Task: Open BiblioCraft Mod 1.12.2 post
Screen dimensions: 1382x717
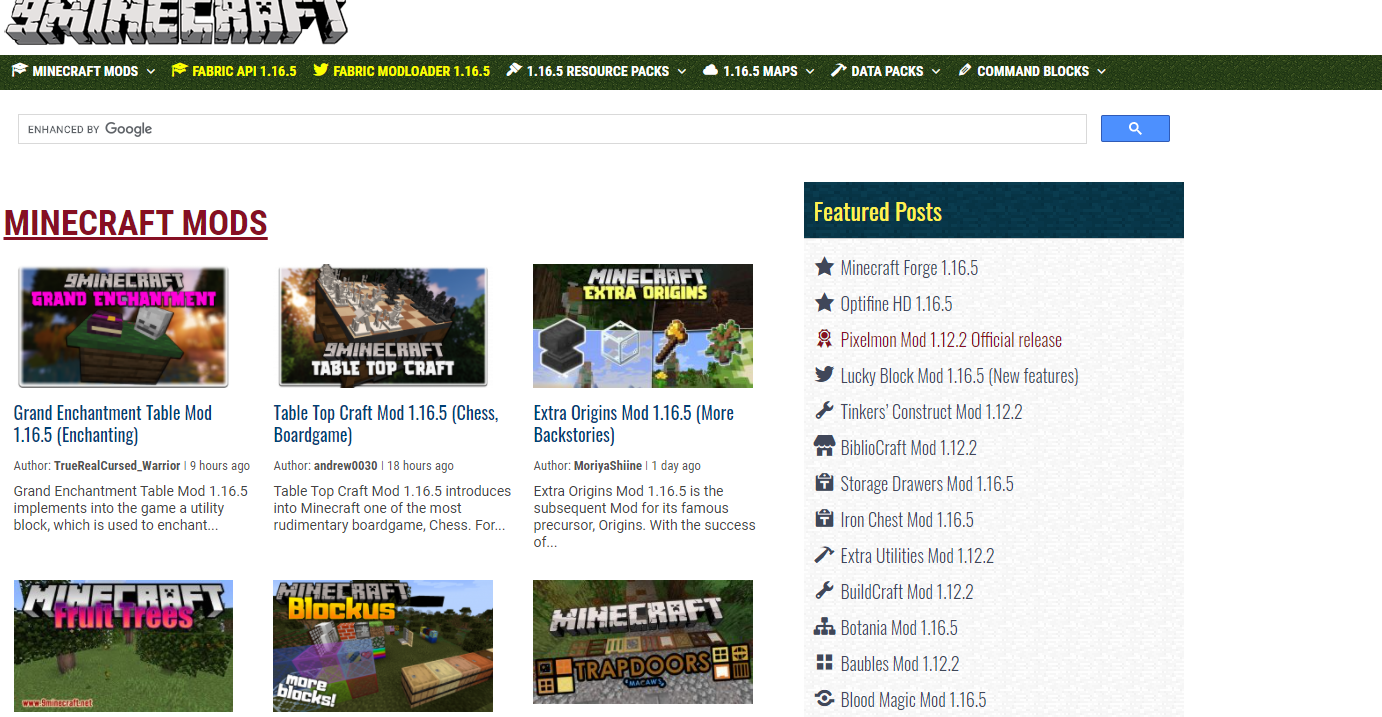Action: tap(908, 448)
